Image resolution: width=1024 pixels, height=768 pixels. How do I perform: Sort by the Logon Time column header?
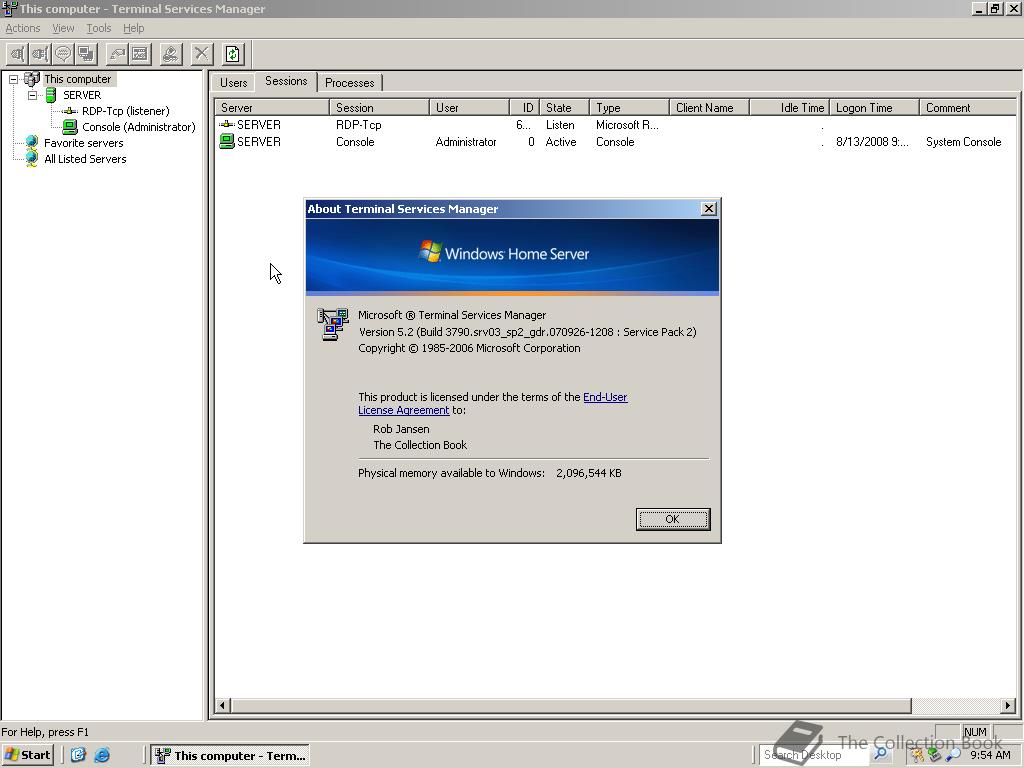click(874, 108)
